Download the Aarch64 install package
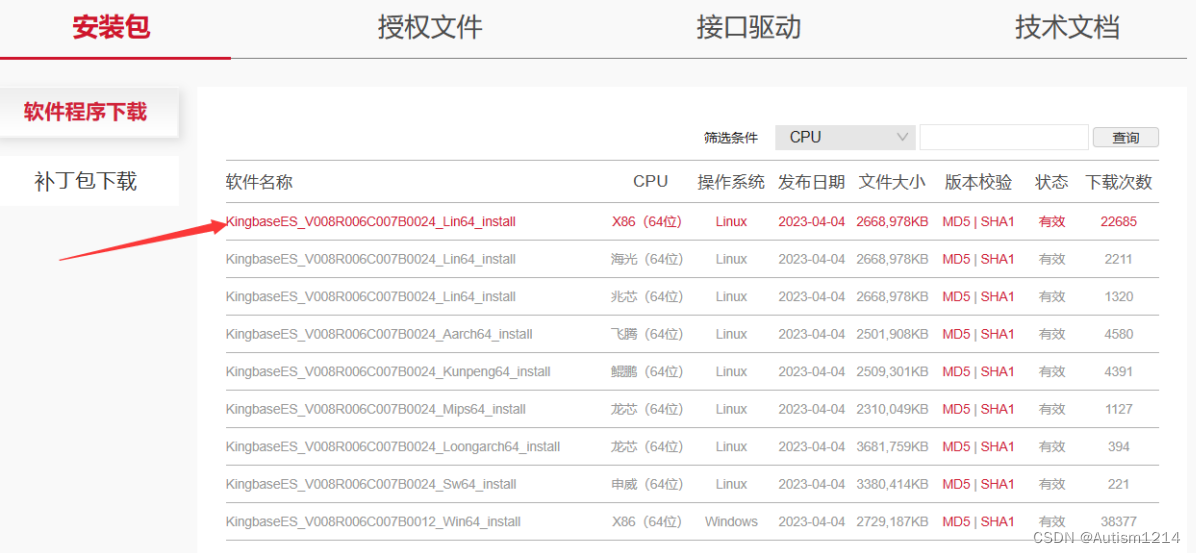The image size is (1196, 553). (379, 334)
